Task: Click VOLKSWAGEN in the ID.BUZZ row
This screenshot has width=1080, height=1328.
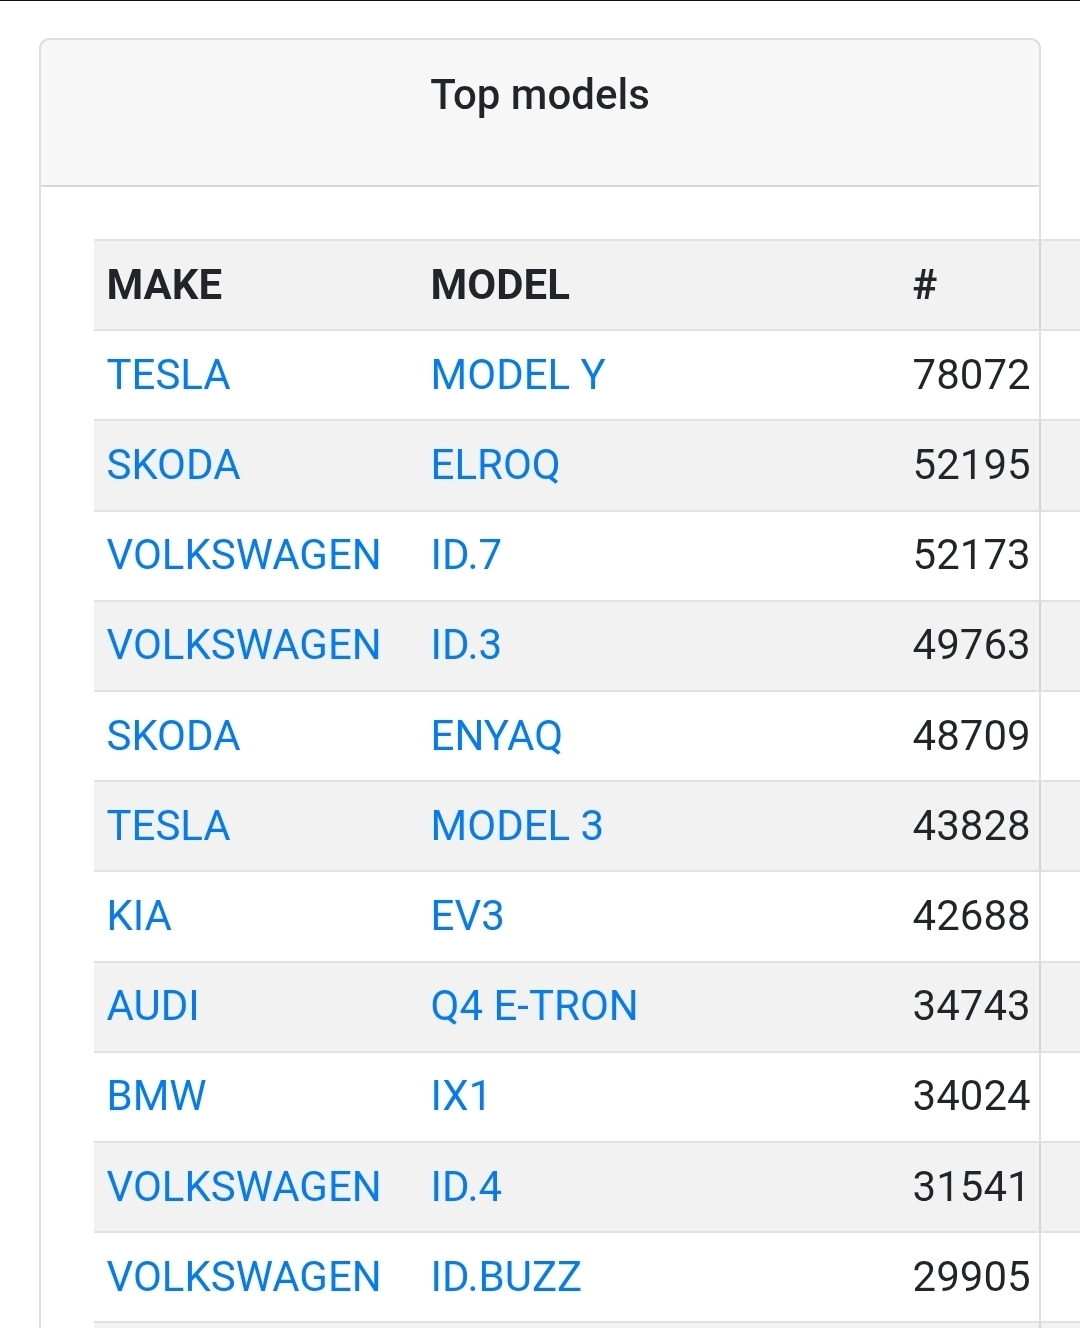Action: (x=243, y=1277)
